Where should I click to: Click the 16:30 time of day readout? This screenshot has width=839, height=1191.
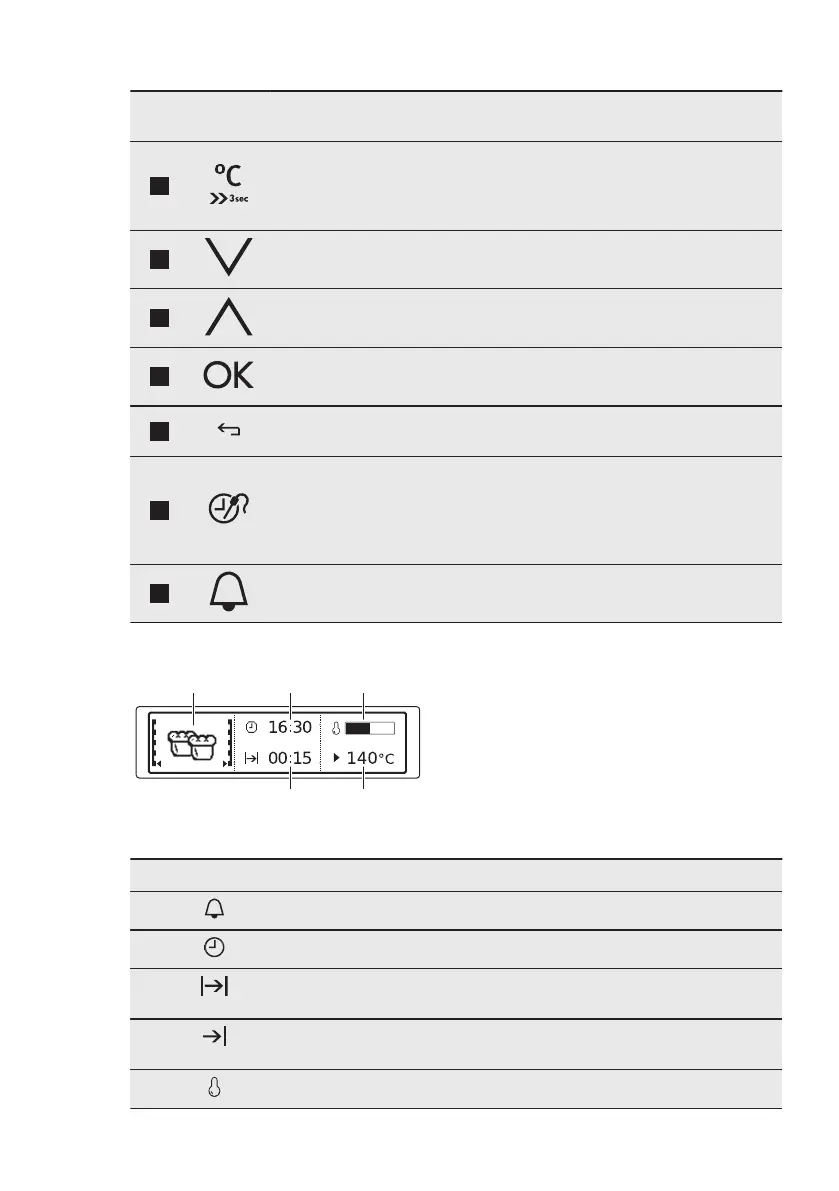pos(290,727)
